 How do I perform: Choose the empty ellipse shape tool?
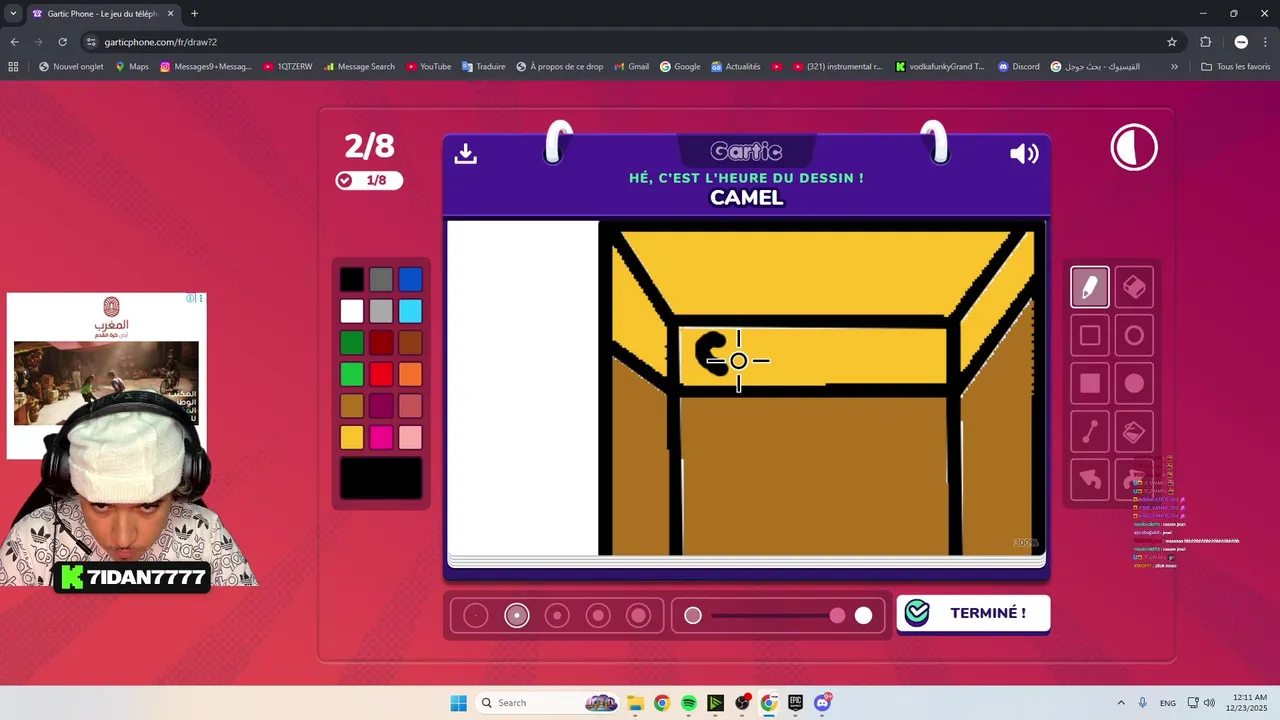pyautogui.click(x=1134, y=336)
